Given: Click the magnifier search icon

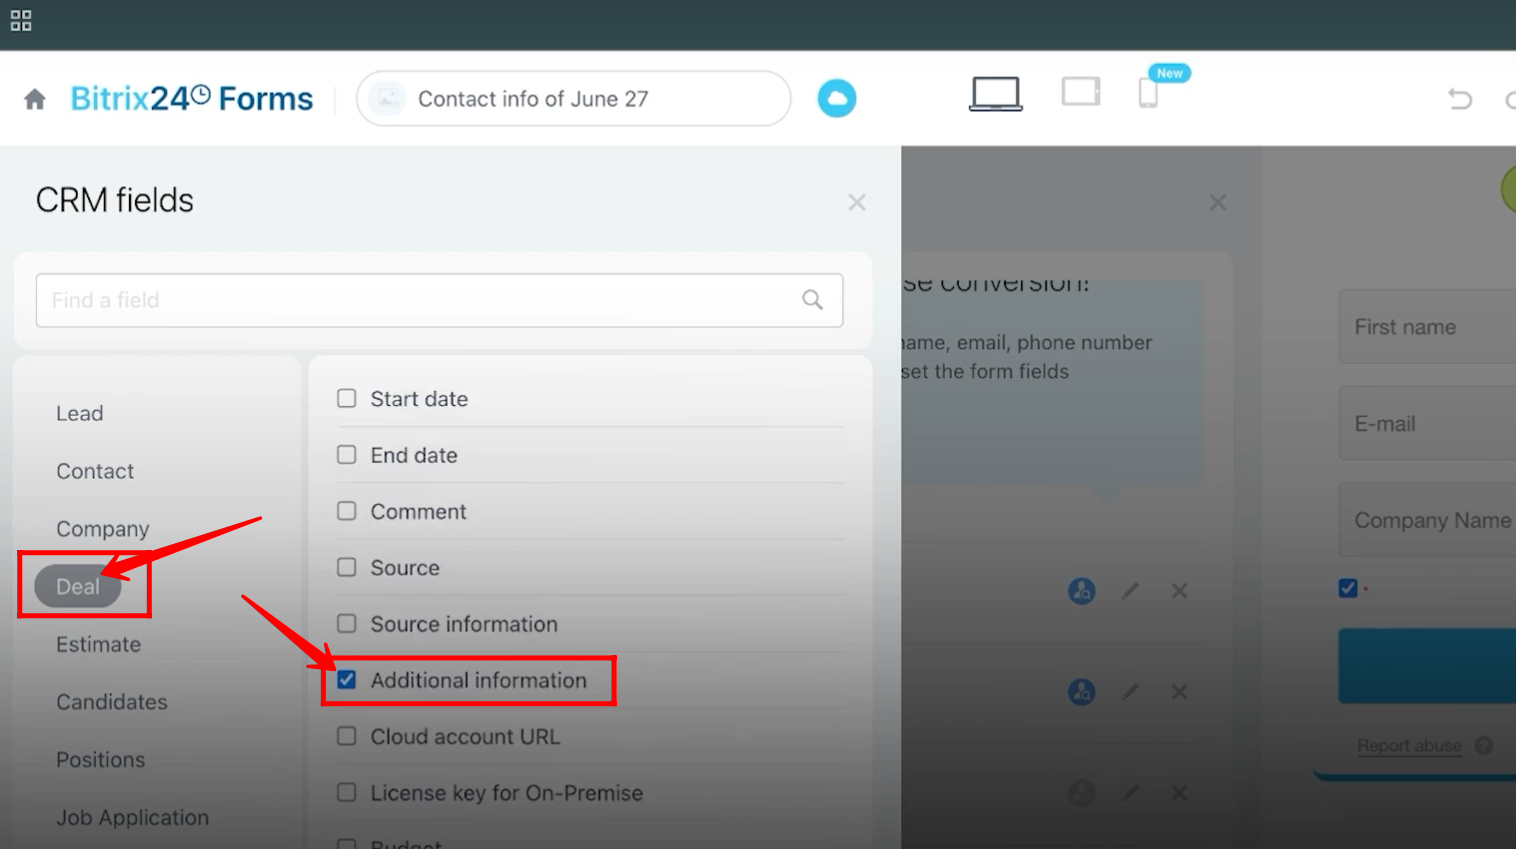Looking at the screenshot, I should [x=812, y=300].
